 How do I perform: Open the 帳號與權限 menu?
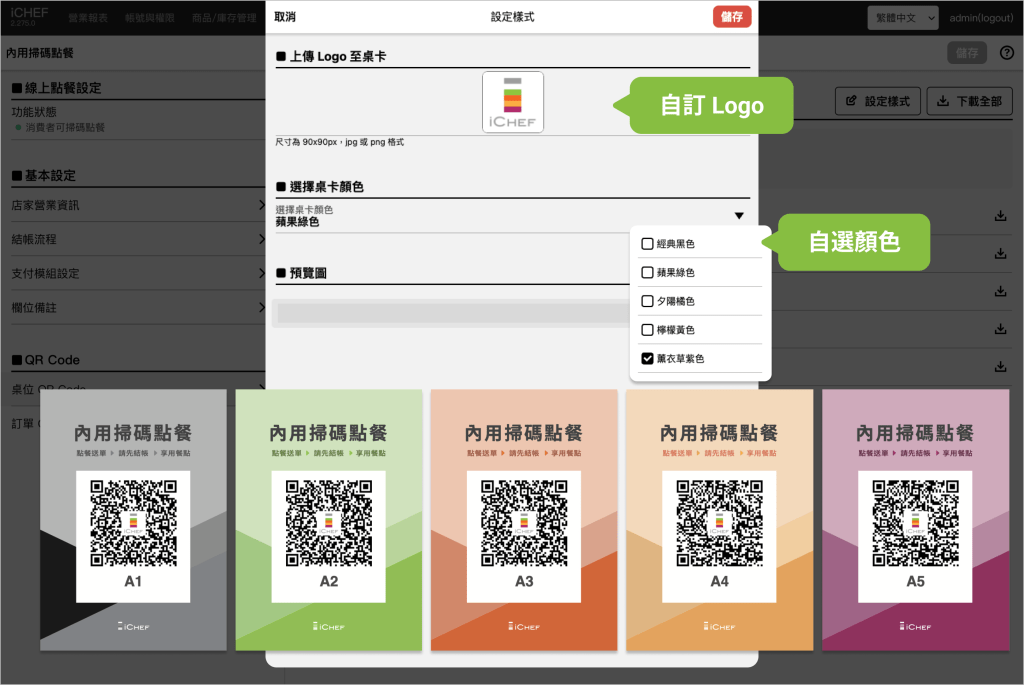coord(148,18)
